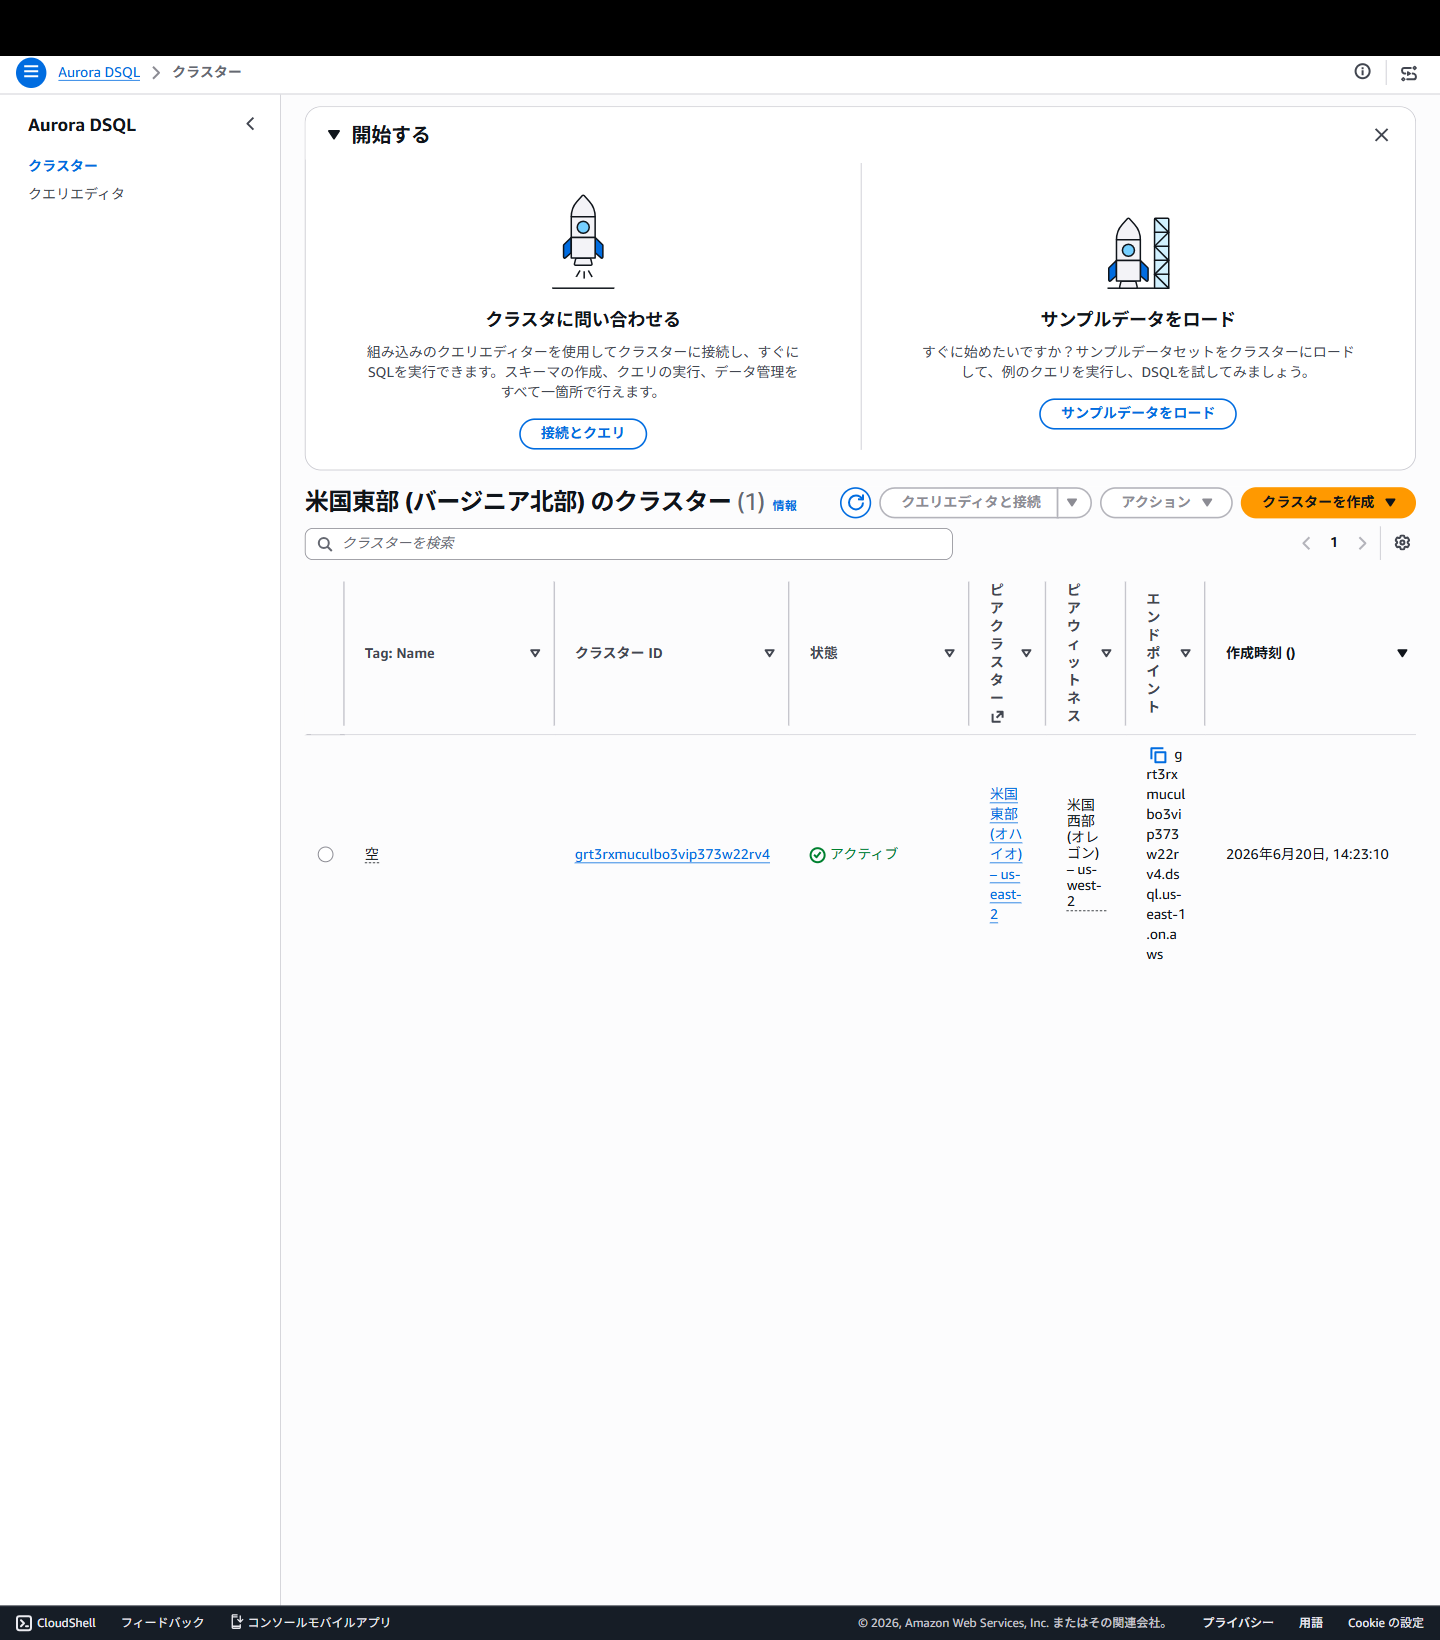Open 用語 footer link

(x=1311, y=1623)
